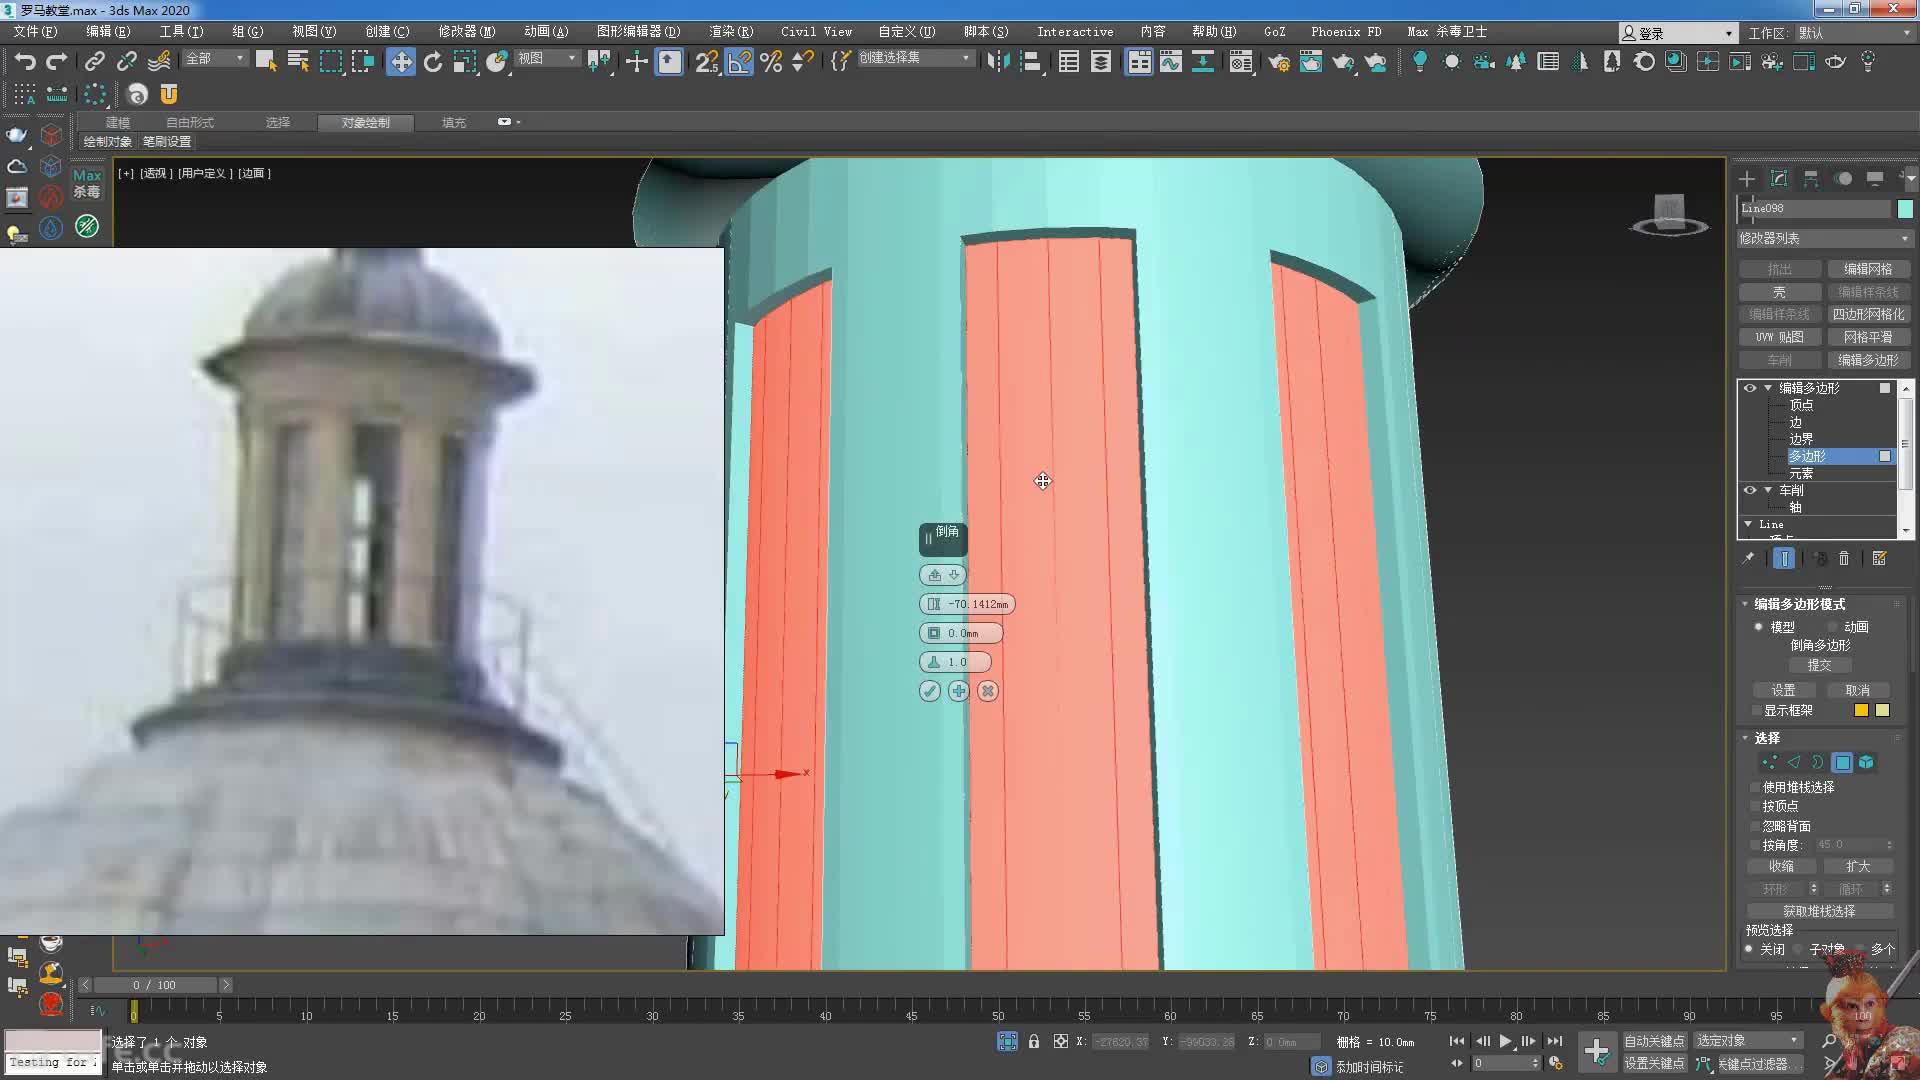Select Border sub-object icon in Selection rollout
Image resolution: width=1920 pixels, height=1080 pixels.
[x=1817, y=762]
